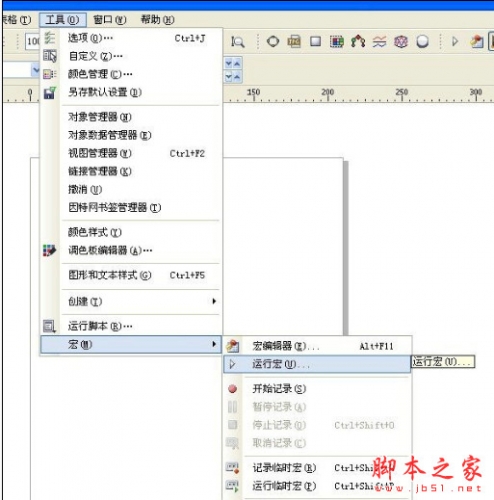Viewport: 494px width, 500px height.
Task: Click the grayed stop recording square icon
Action: [232, 425]
